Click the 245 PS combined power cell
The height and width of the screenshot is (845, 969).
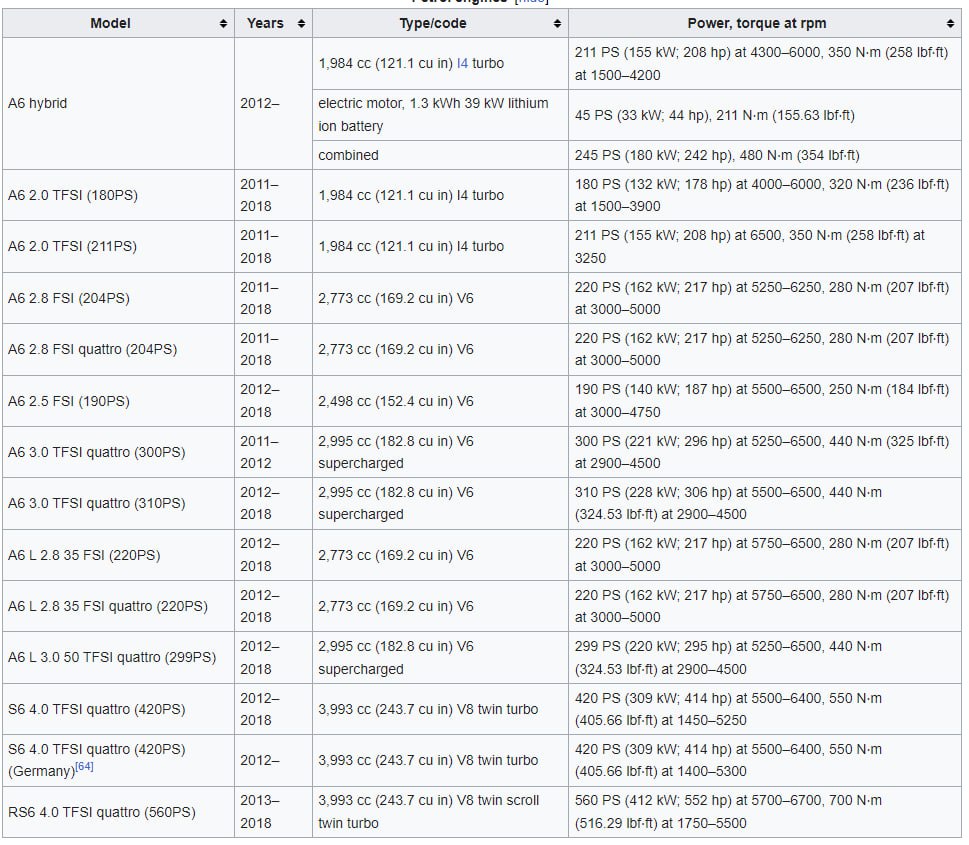765,155
